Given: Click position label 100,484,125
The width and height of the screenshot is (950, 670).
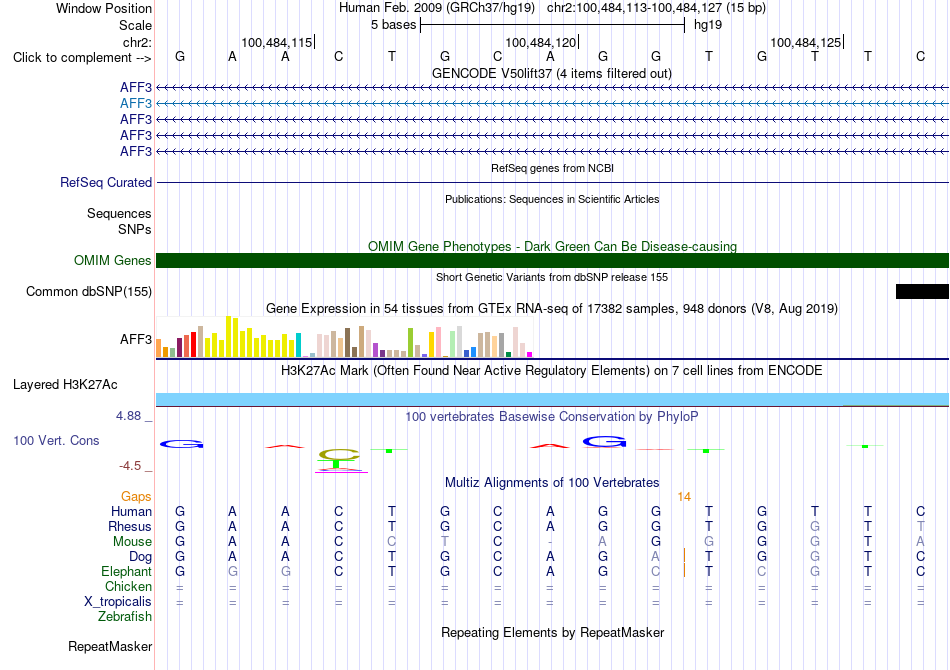Looking at the screenshot, I should coord(806,42).
